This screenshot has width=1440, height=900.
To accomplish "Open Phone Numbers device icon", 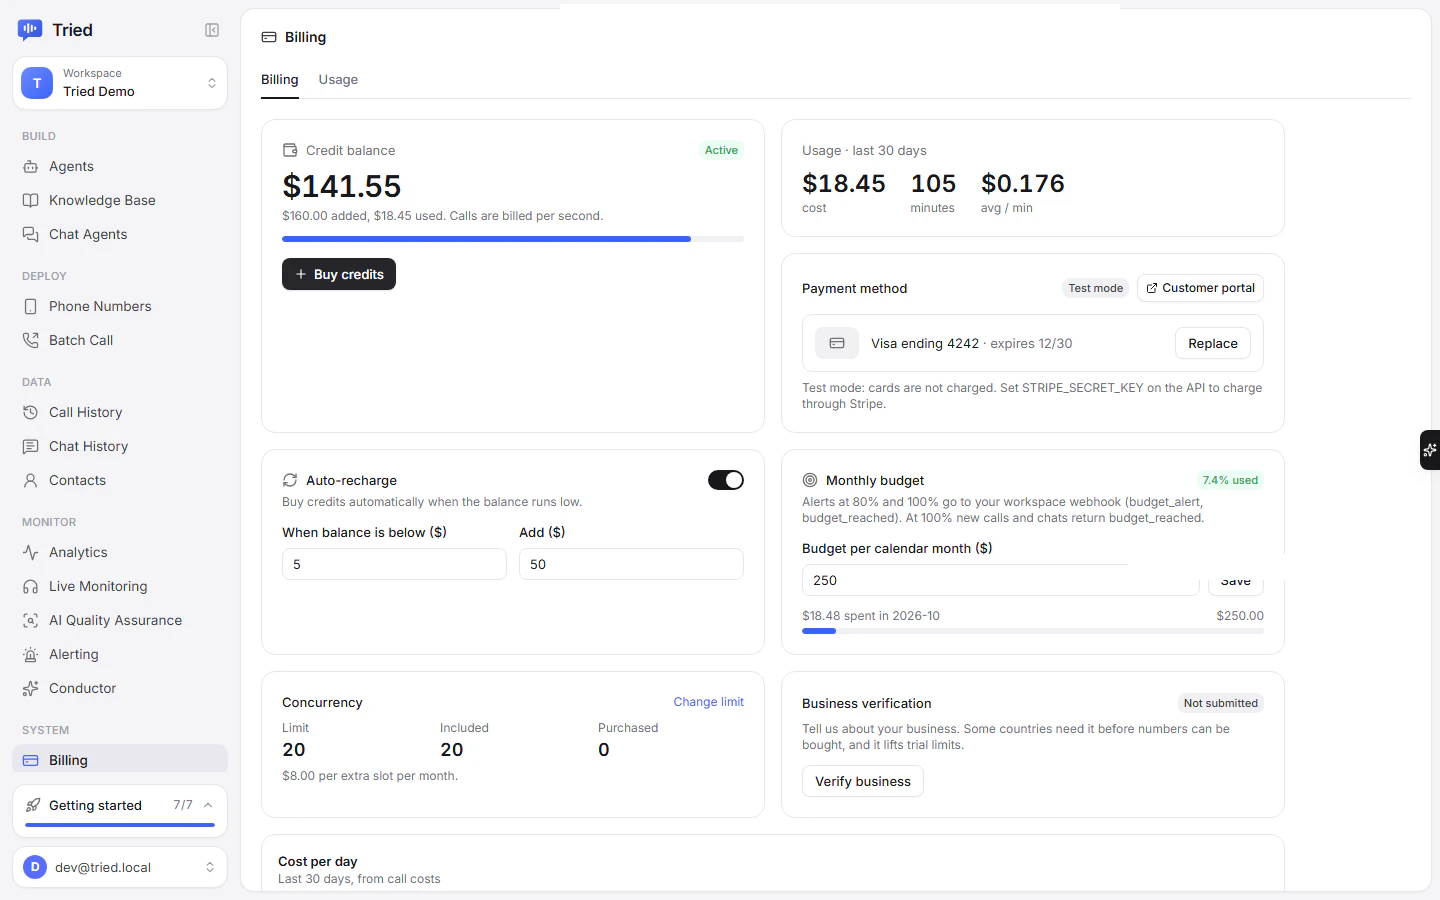I will (x=31, y=307).
